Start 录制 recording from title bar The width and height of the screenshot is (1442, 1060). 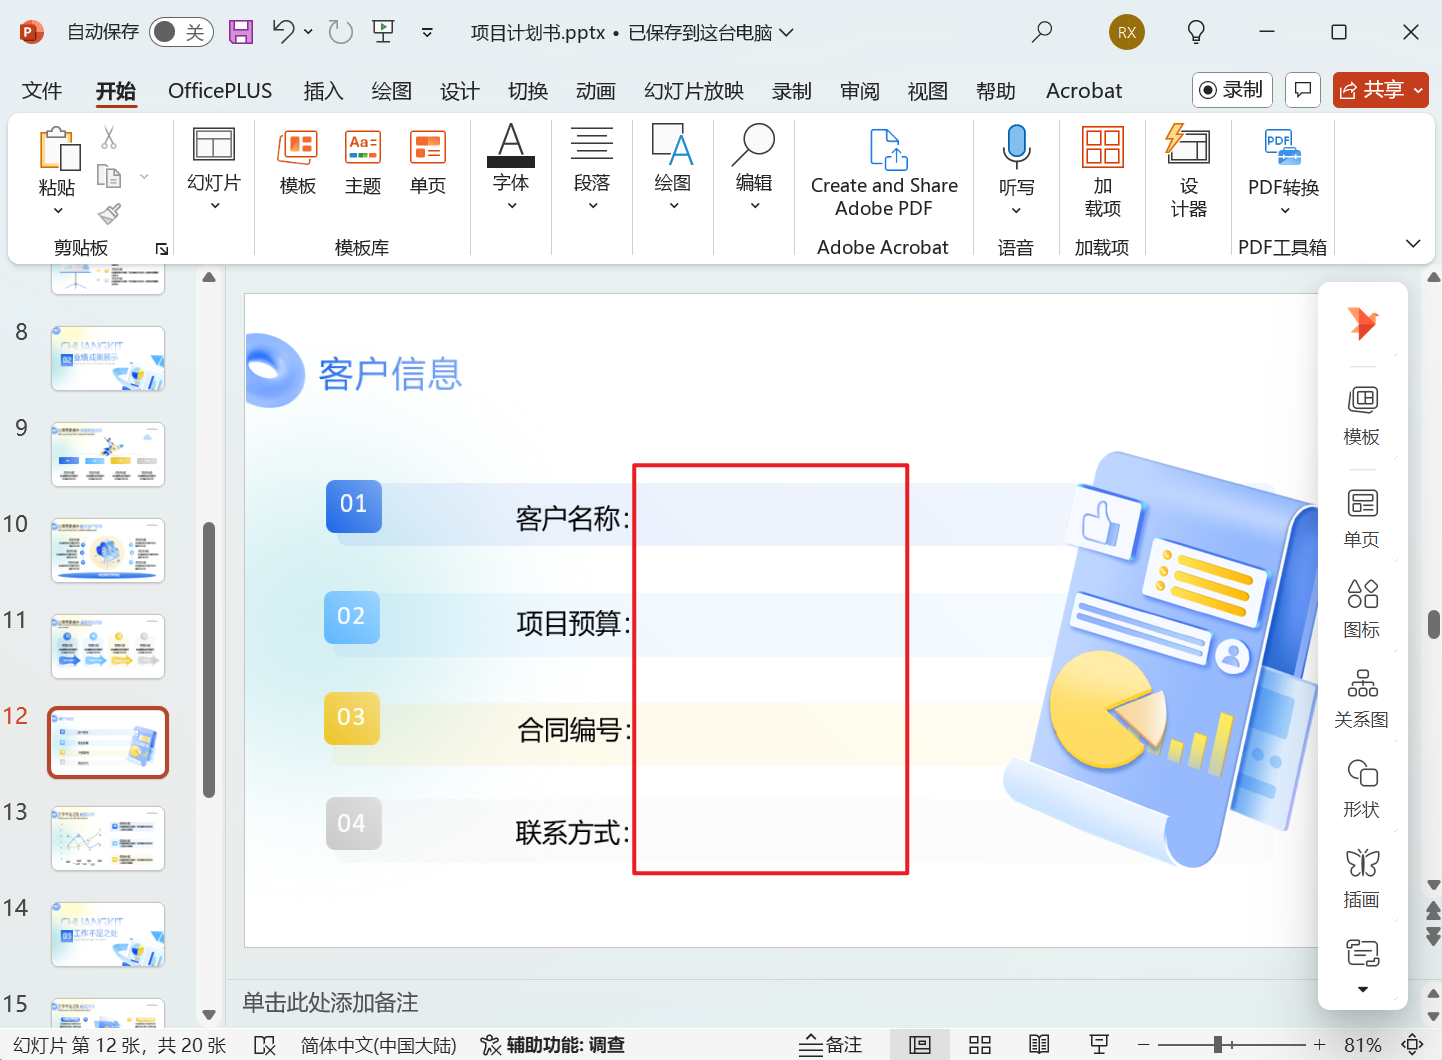(x=1231, y=89)
